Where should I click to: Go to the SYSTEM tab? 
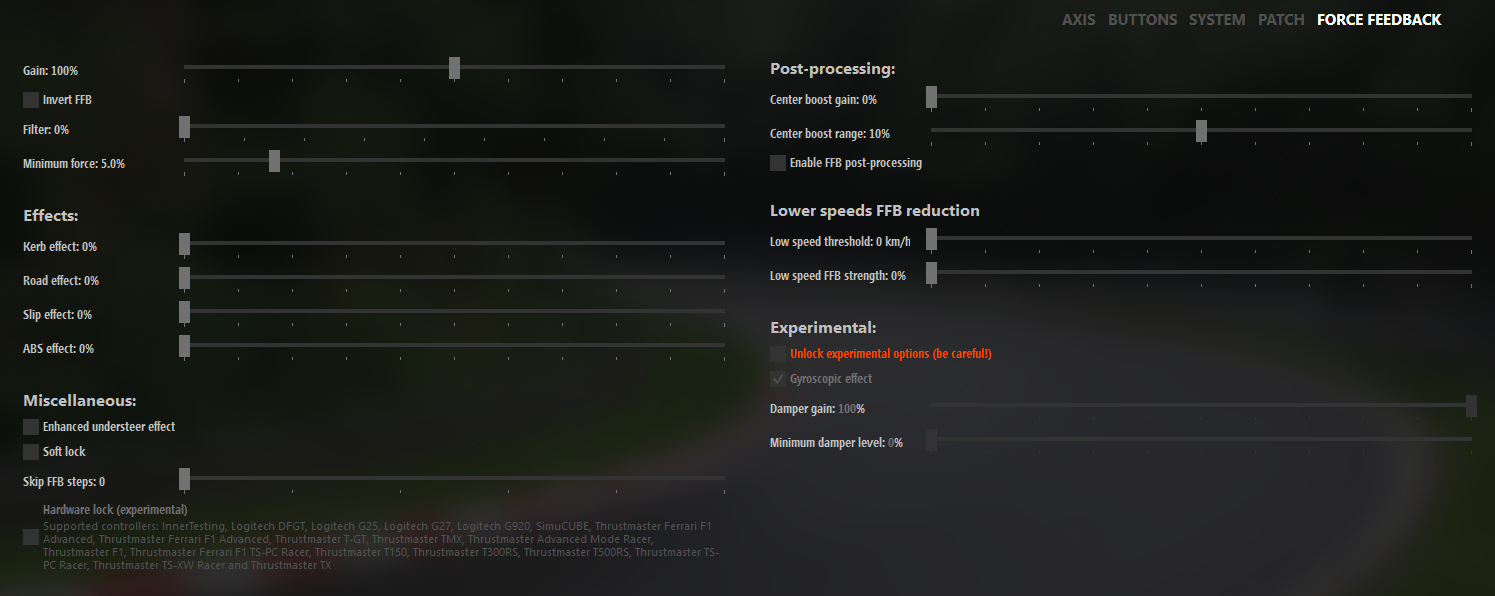[x=1217, y=19]
